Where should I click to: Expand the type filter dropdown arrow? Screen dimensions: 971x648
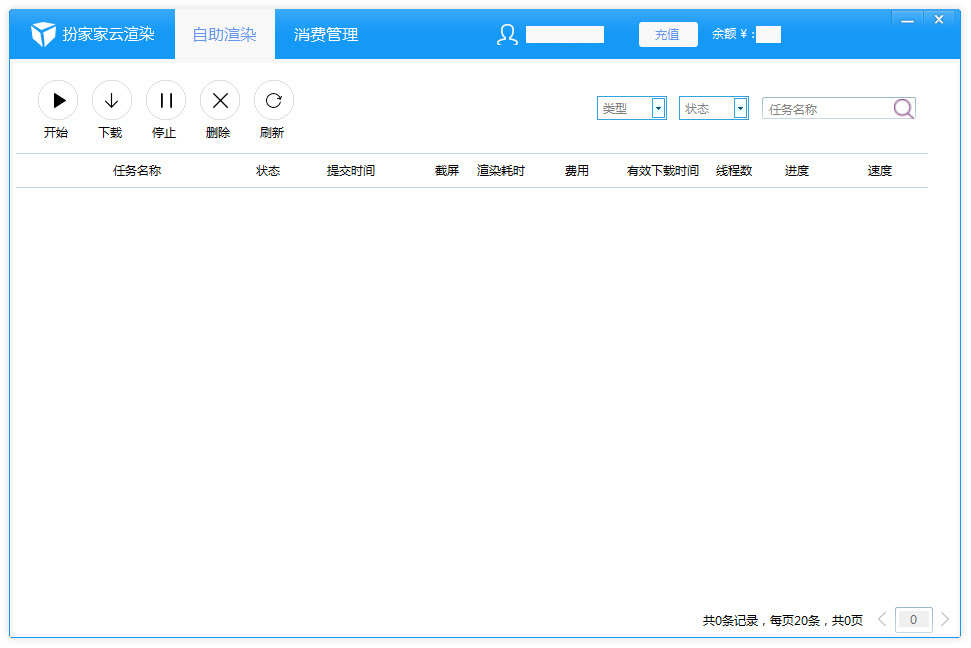click(657, 107)
